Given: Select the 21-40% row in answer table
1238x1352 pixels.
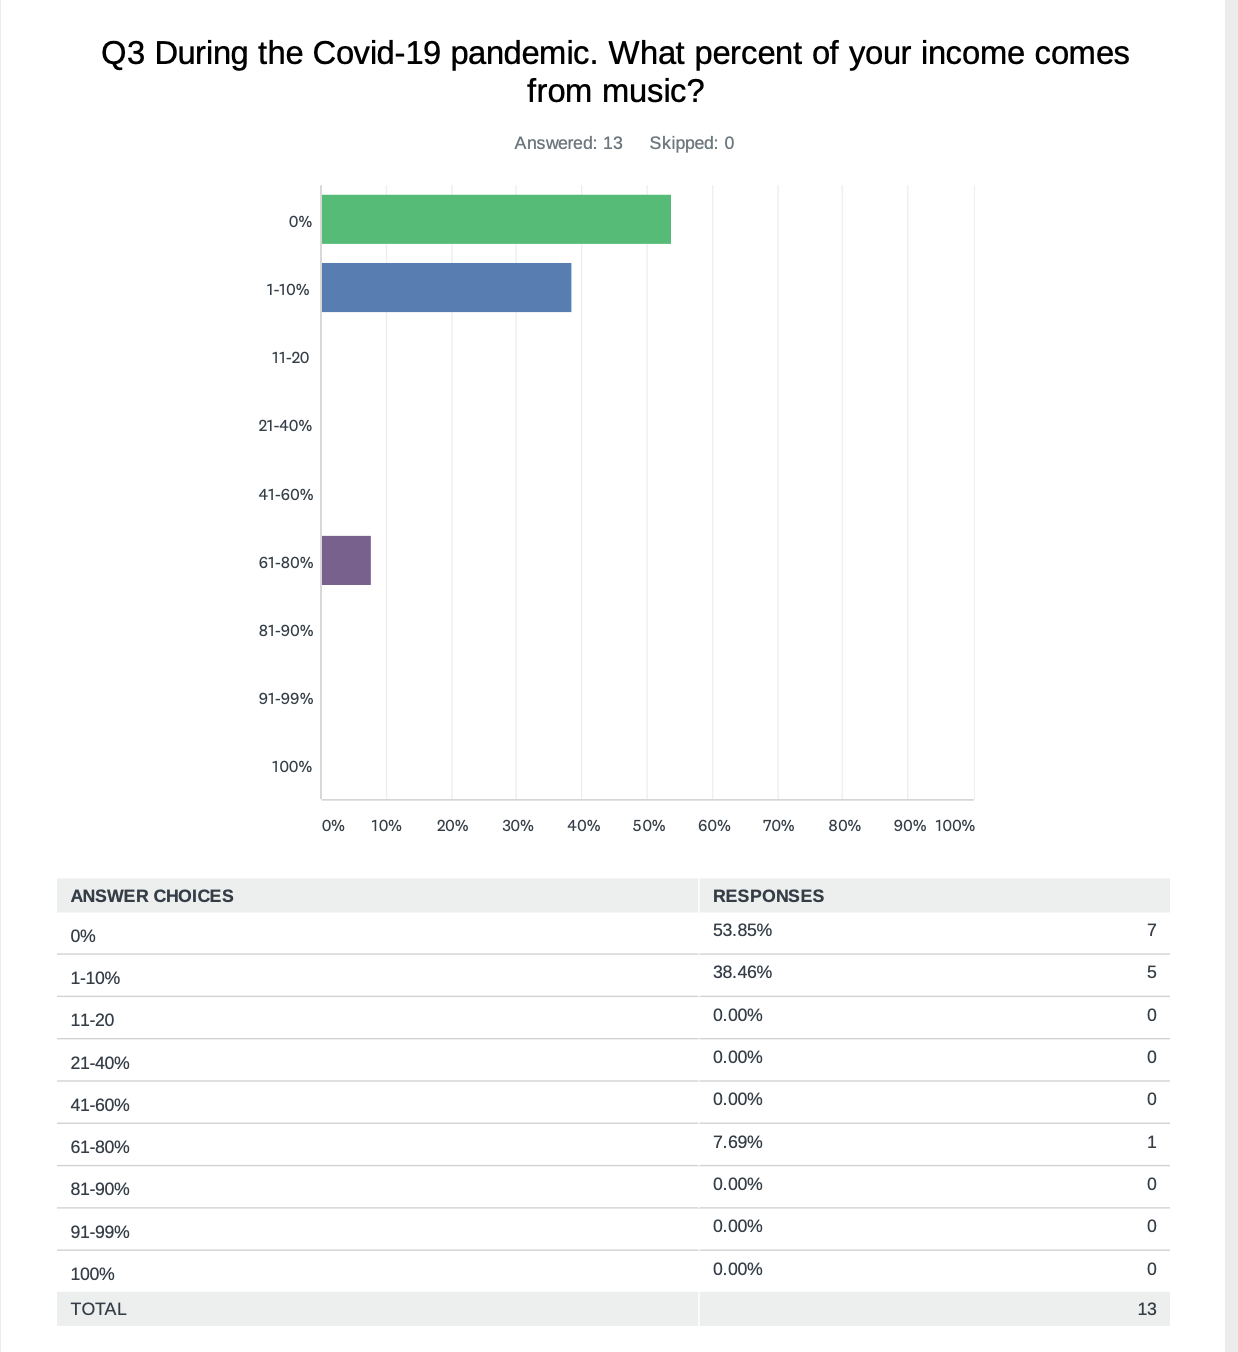Looking at the screenshot, I should click(100, 1063).
